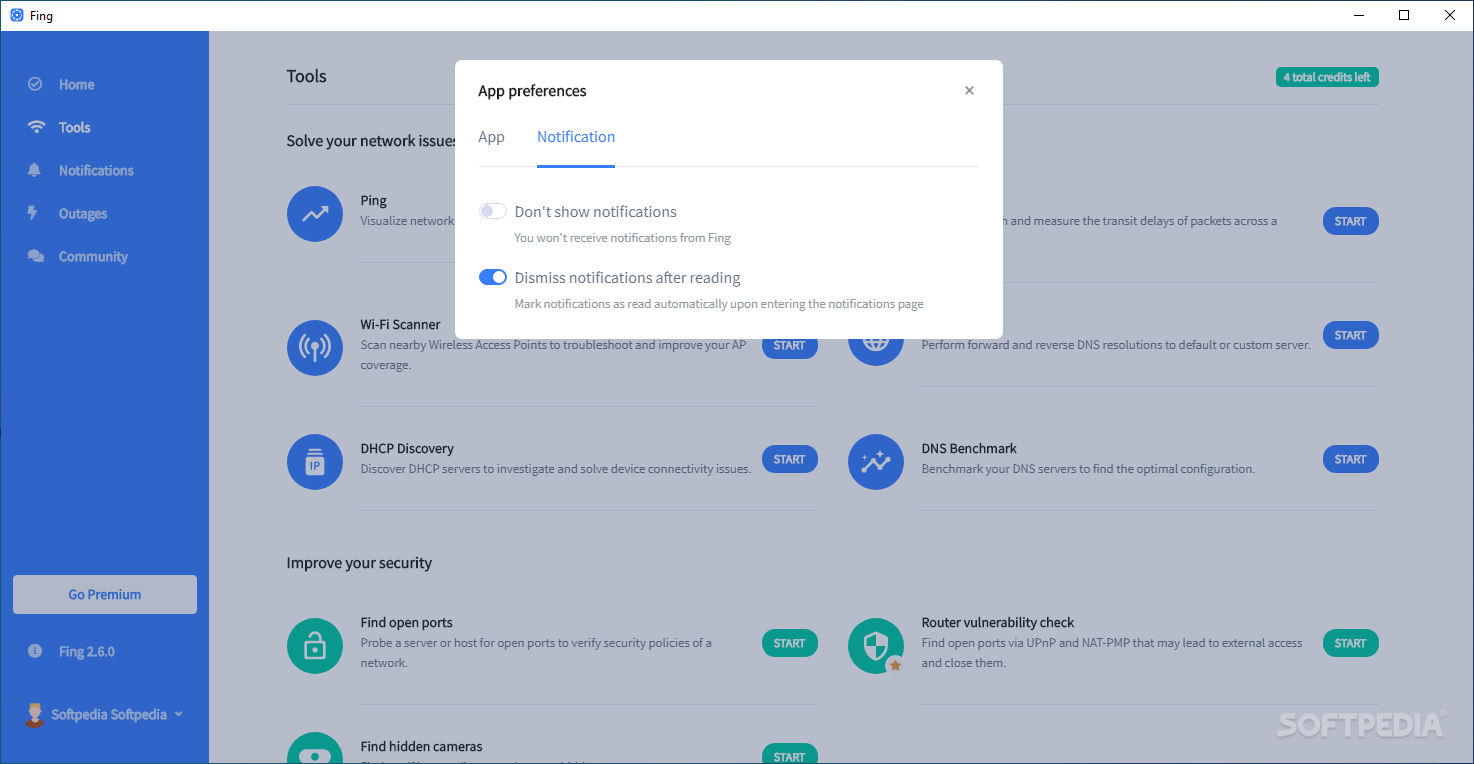Image resolution: width=1474 pixels, height=764 pixels.
Task: Toggle Don't show notifications switch
Action: pyautogui.click(x=493, y=211)
